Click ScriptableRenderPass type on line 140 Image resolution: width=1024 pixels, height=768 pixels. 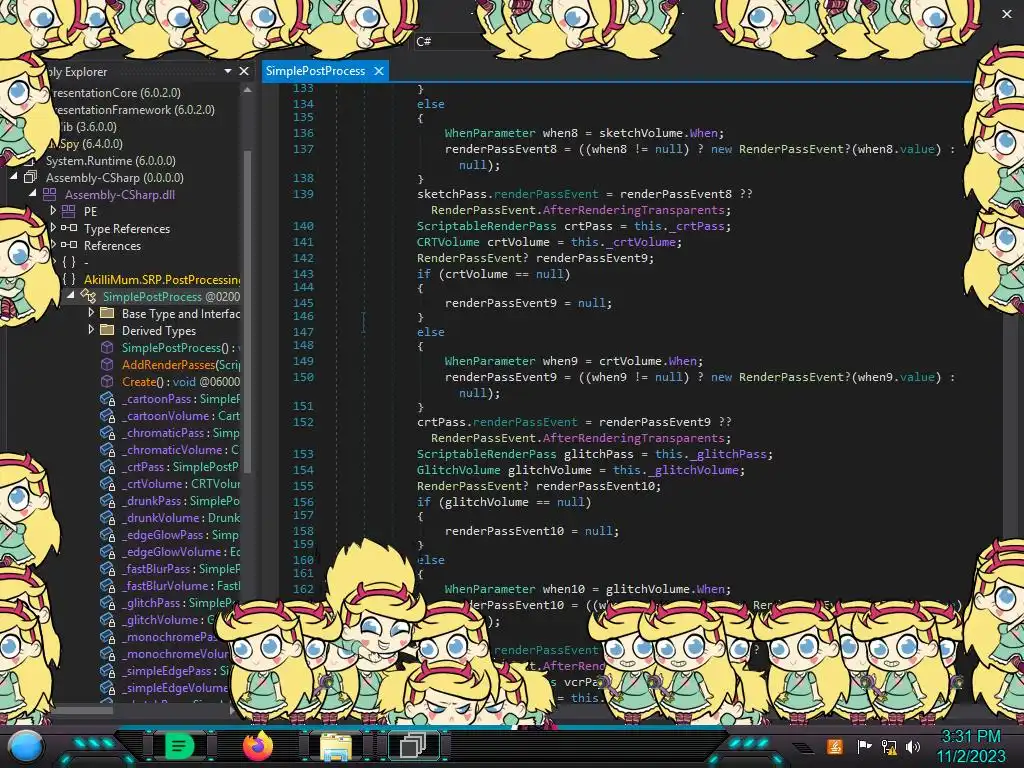[x=487, y=226]
